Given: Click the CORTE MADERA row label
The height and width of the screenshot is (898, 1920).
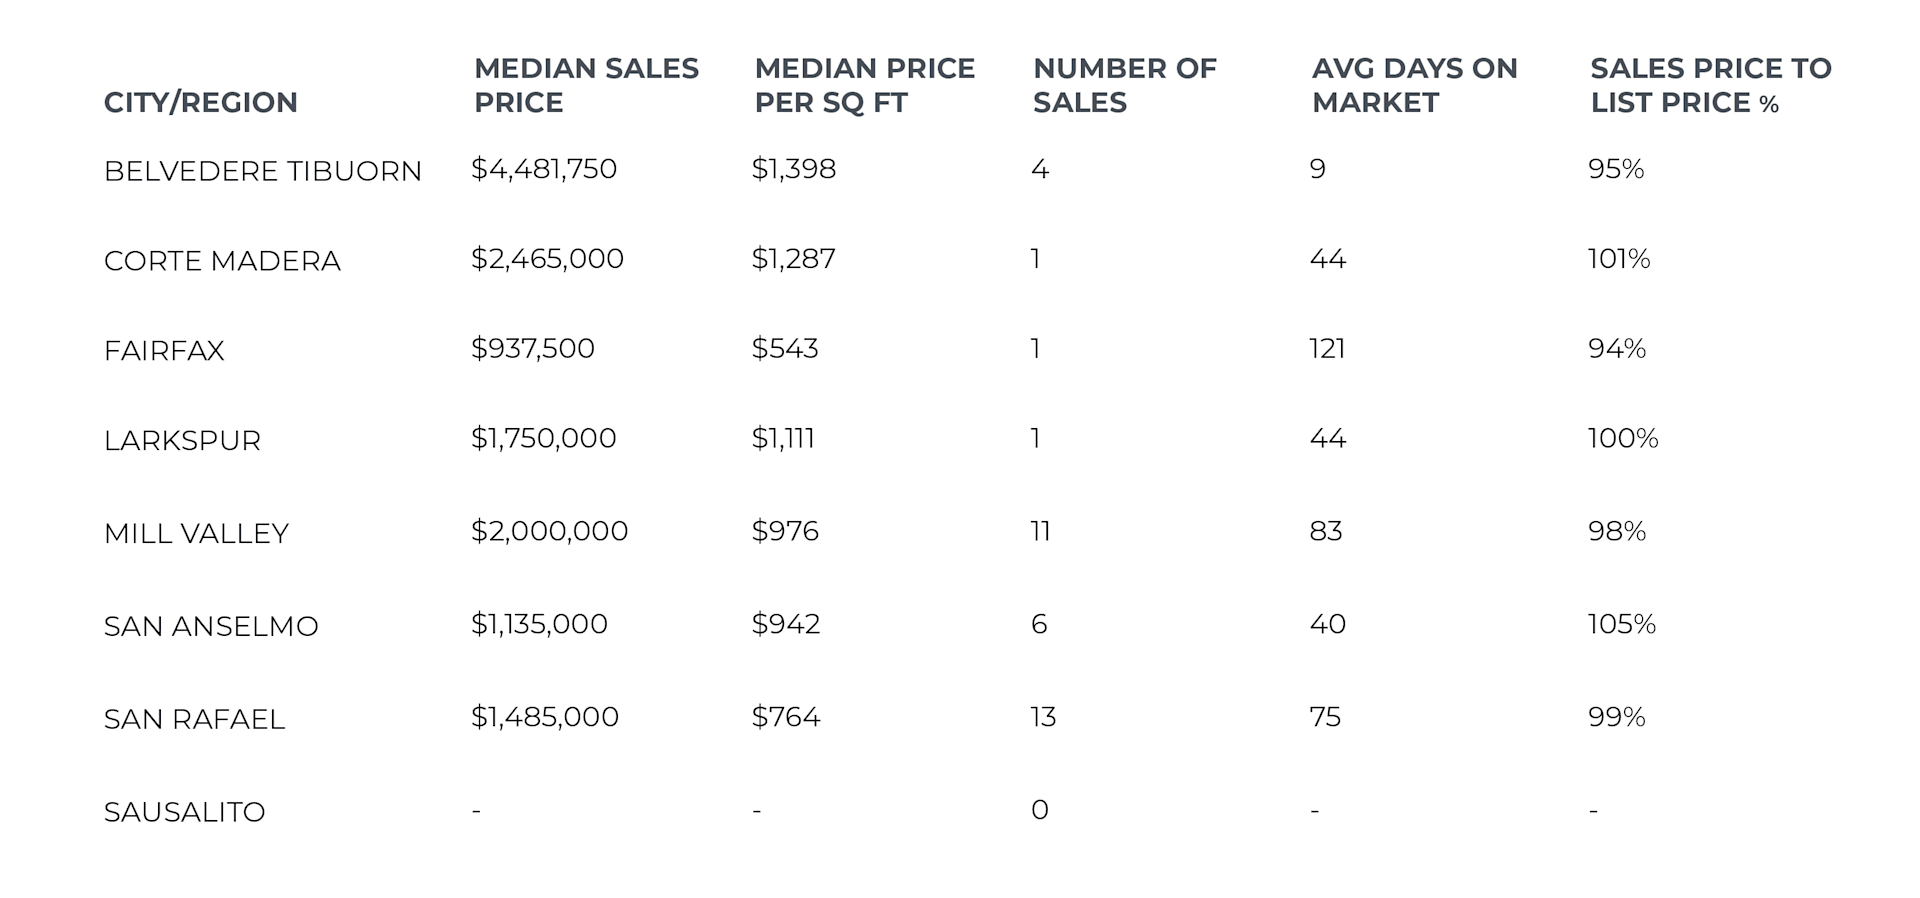Looking at the screenshot, I should (222, 261).
